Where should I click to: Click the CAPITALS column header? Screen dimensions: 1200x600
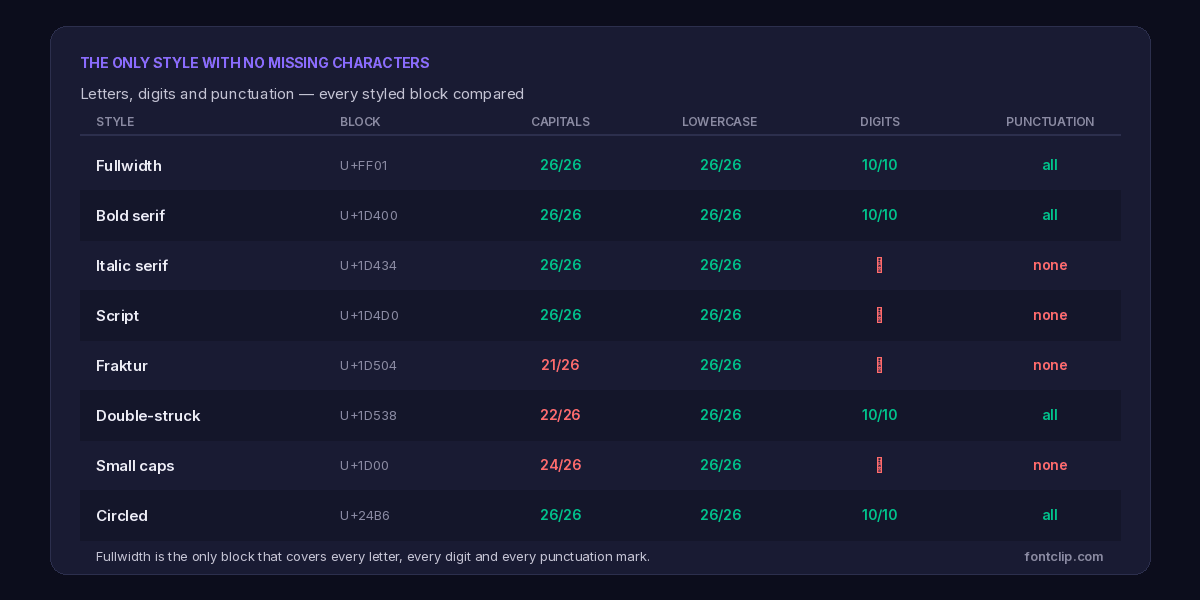[x=560, y=122]
